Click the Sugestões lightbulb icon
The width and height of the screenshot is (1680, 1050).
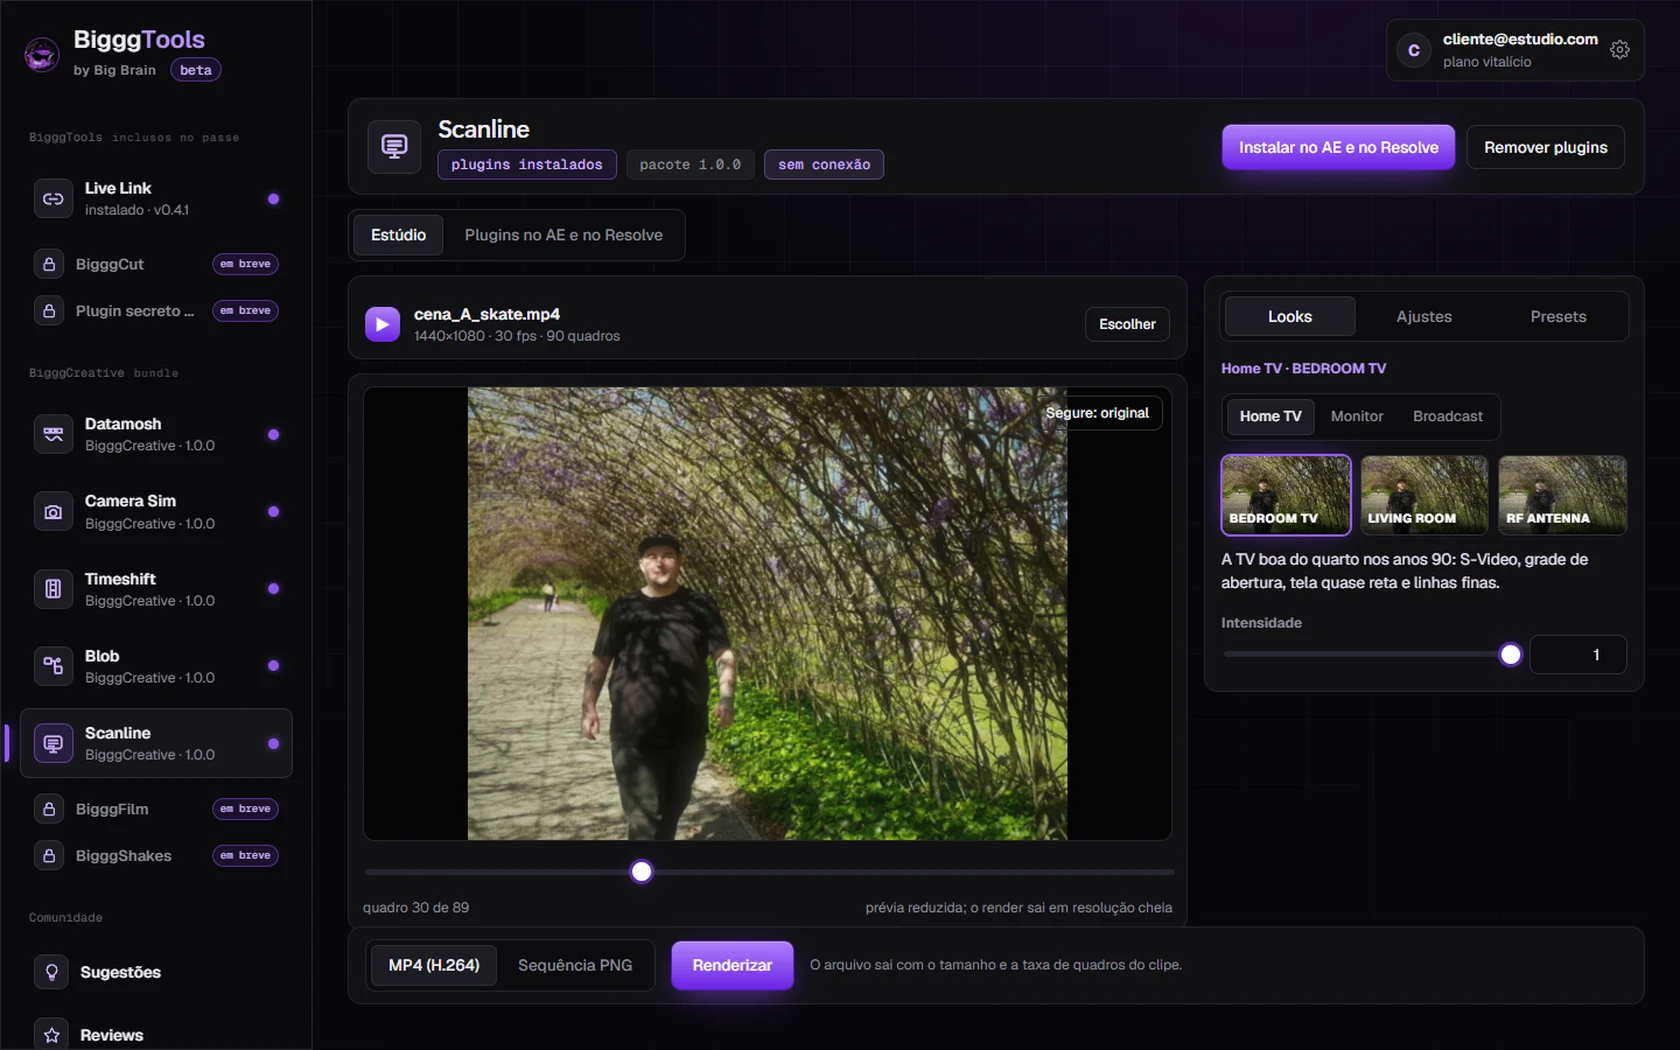tap(52, 972)
